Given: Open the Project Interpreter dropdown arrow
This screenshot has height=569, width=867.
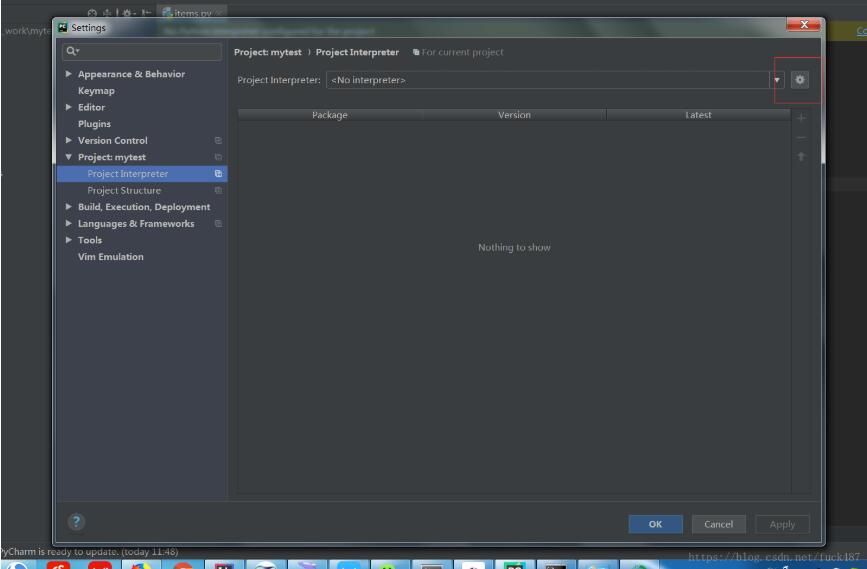Looking at the screenshot, I should (x=777, y=80).
